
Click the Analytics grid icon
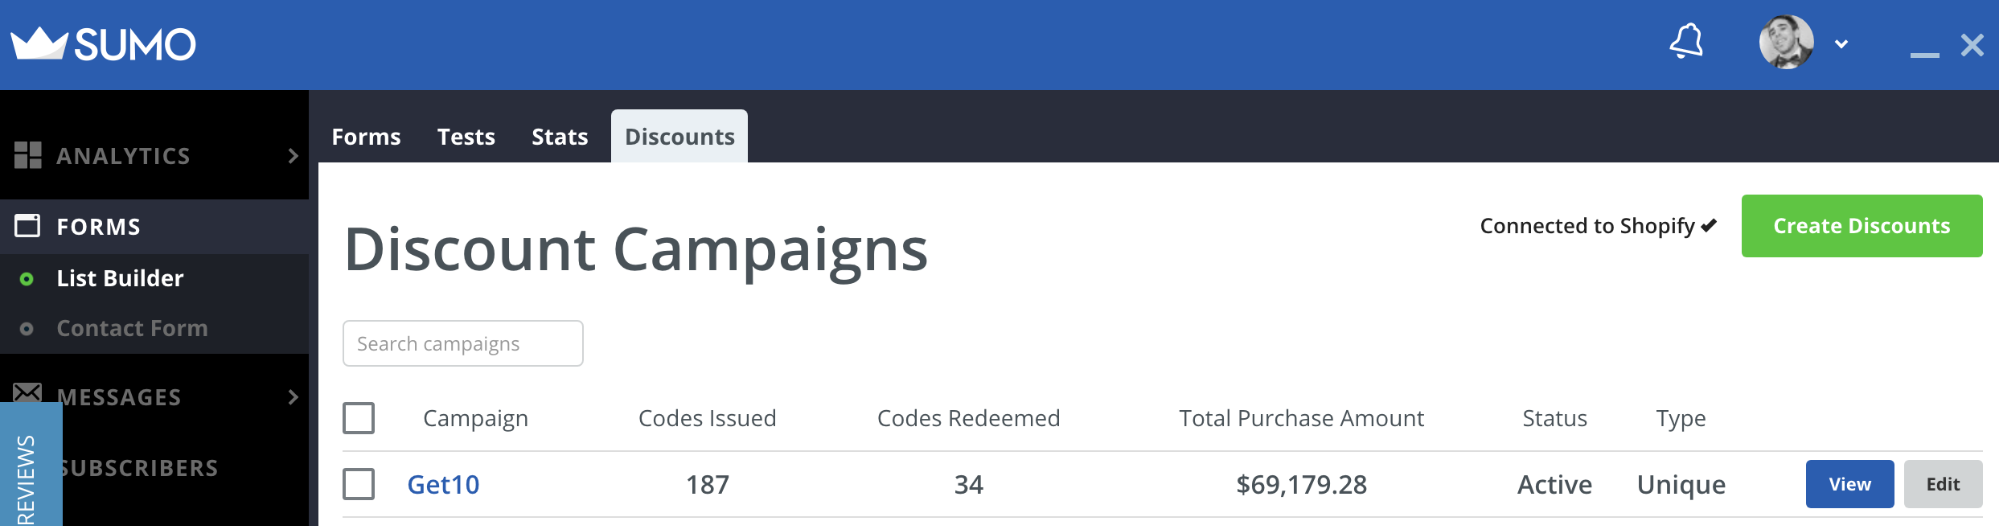coord(28,155)
